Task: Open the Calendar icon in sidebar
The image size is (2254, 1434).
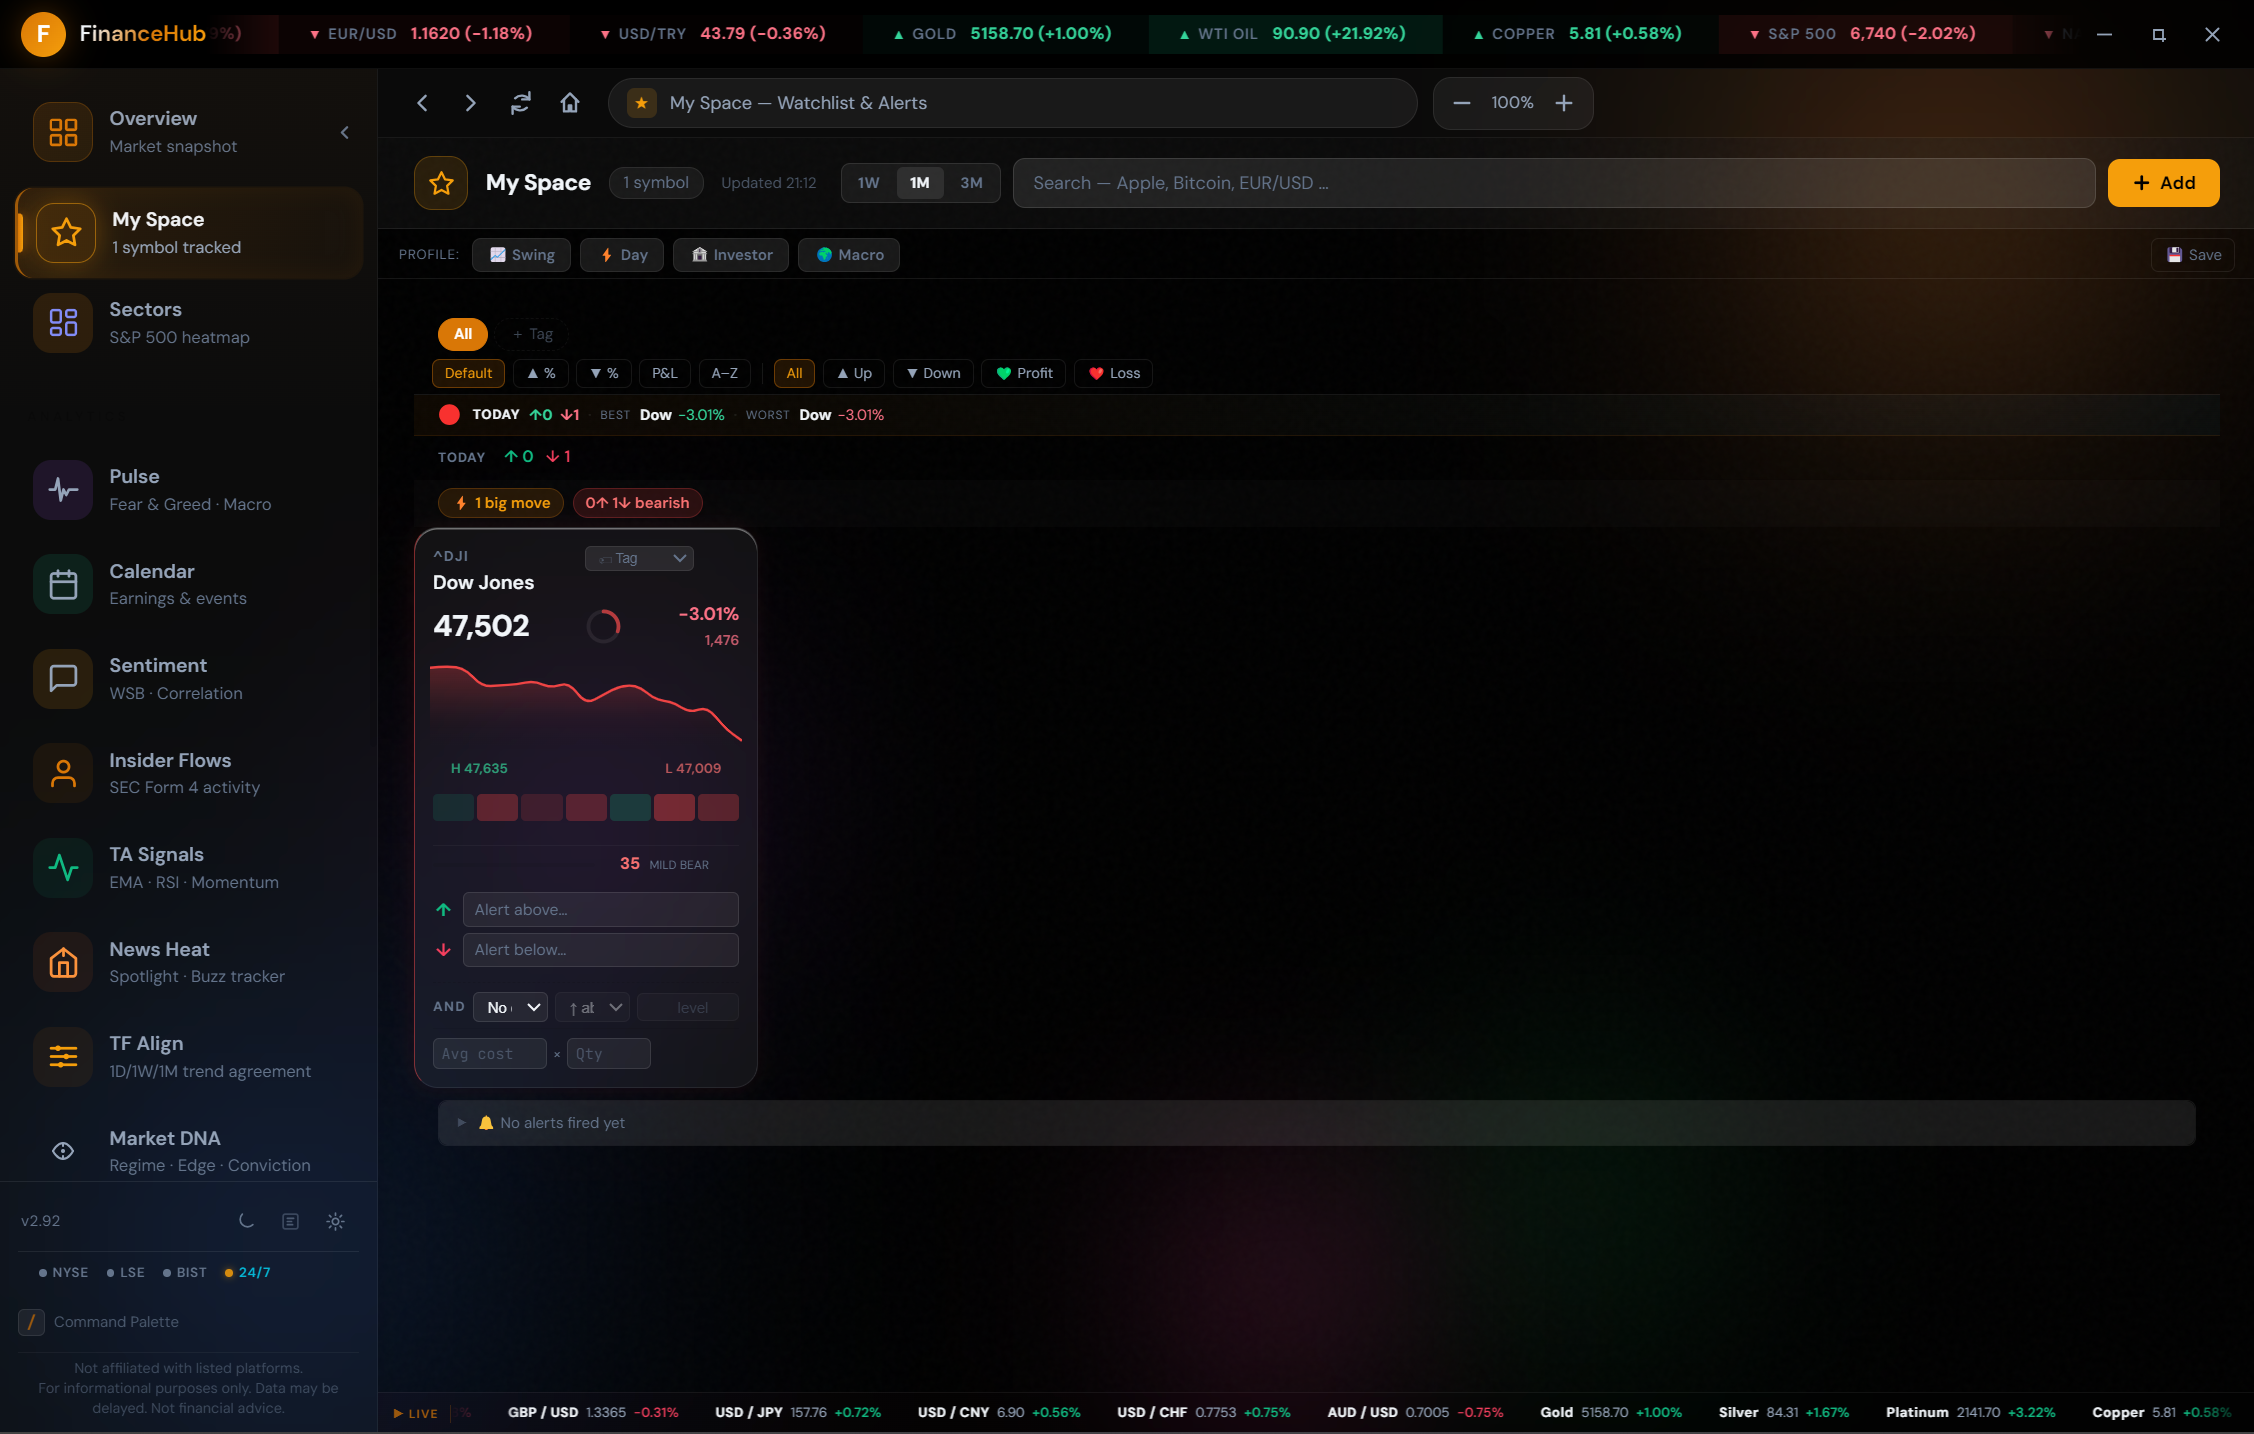Action: tap(63, 584)
